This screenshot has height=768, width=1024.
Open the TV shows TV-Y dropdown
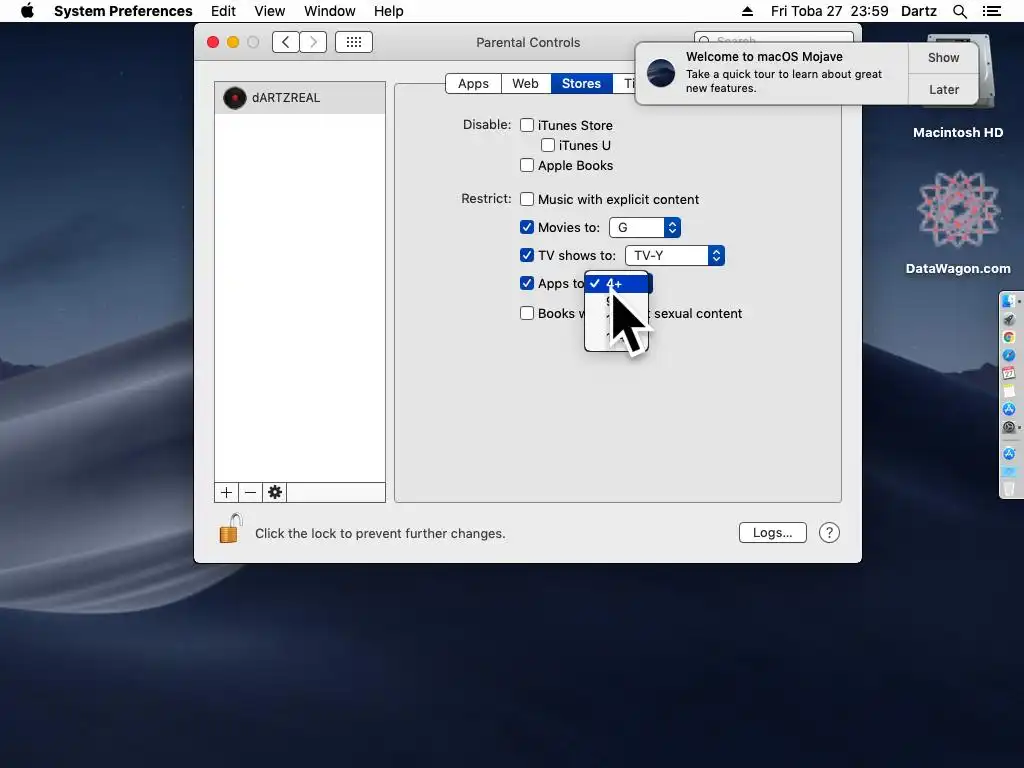(x=675, y=255)
